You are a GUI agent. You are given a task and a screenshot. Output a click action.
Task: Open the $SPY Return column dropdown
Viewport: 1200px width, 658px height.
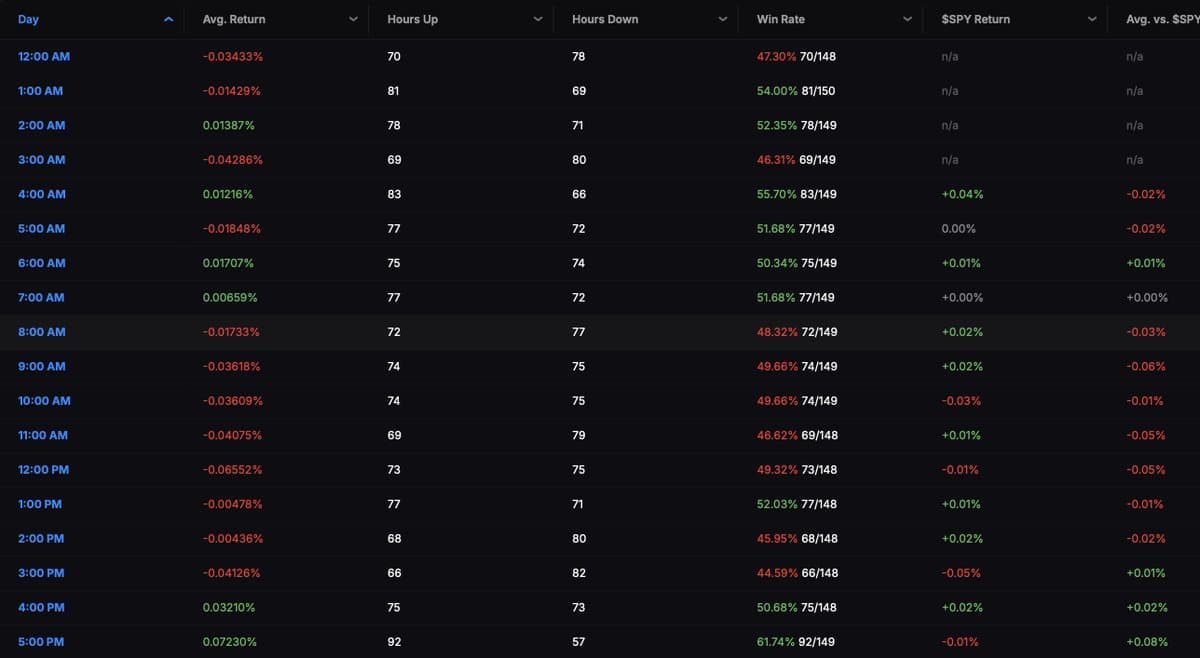click(1091, 18)
